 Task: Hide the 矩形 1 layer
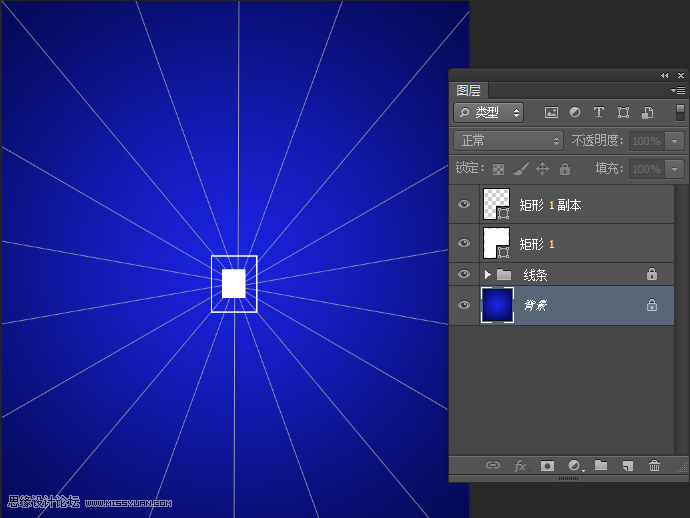click(x=464, y=243)
